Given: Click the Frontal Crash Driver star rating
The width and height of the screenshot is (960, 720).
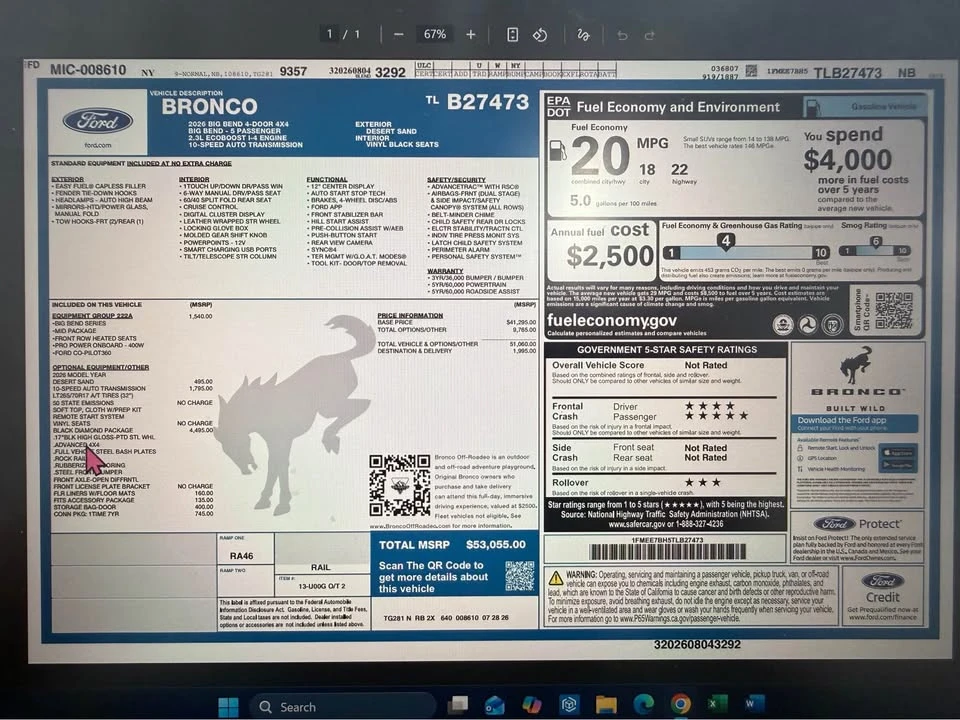Looking at the screenshot, I should [x=710, y=406].
